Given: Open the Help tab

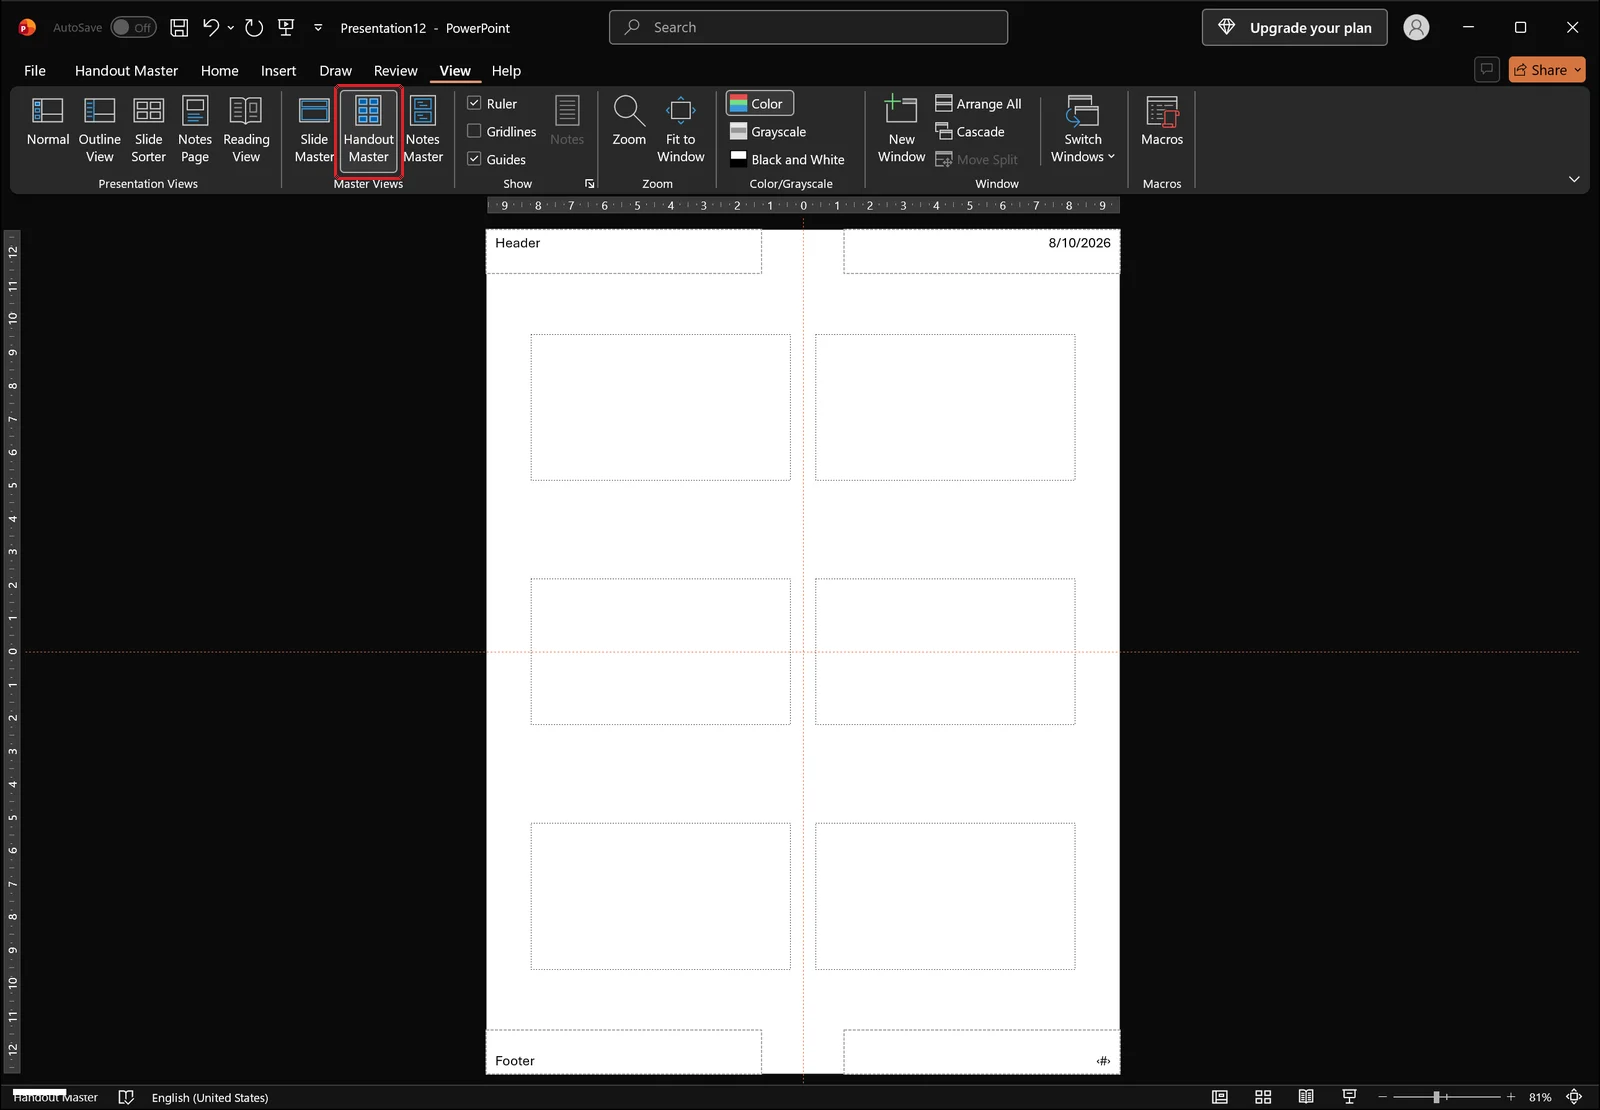Looking at the screenshot, I should [x=506, y=70].
